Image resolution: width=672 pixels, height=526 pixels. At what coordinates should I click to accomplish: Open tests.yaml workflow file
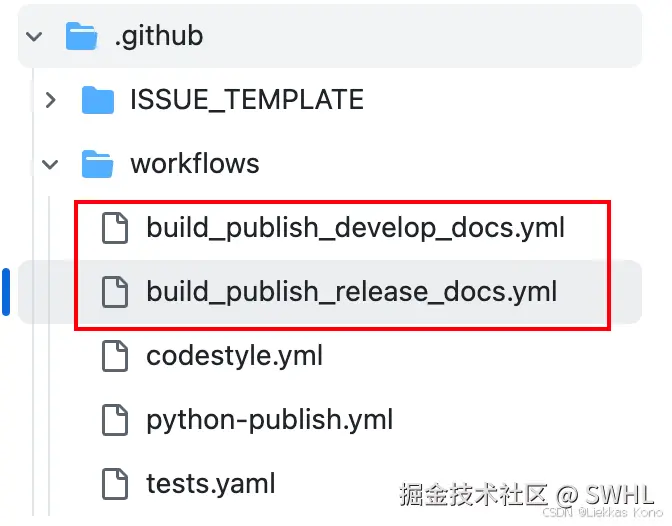(210, 484)
